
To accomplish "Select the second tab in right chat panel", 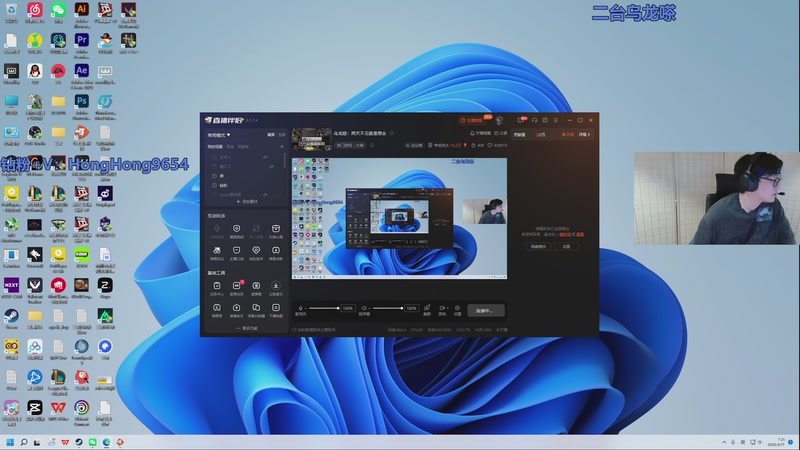I will [541, 134].
